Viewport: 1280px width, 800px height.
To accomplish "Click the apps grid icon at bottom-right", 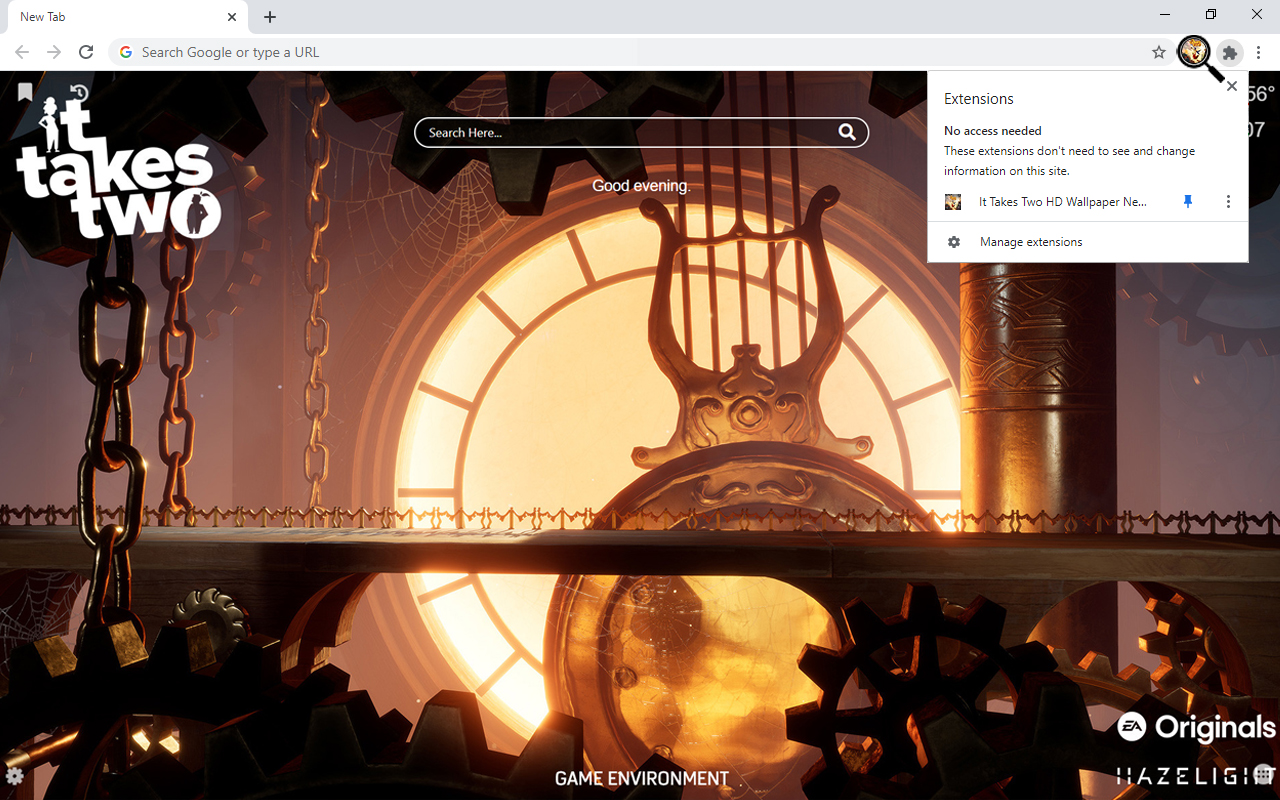I will [x=1263, y=774].
